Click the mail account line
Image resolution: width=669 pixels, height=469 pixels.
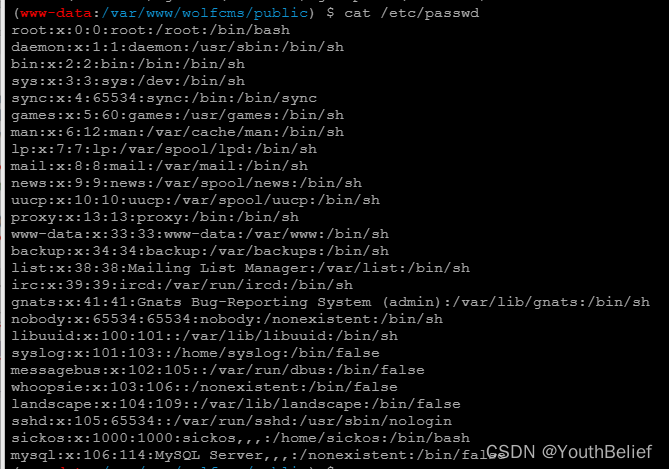pyautogui.click(x=160, y=166)
